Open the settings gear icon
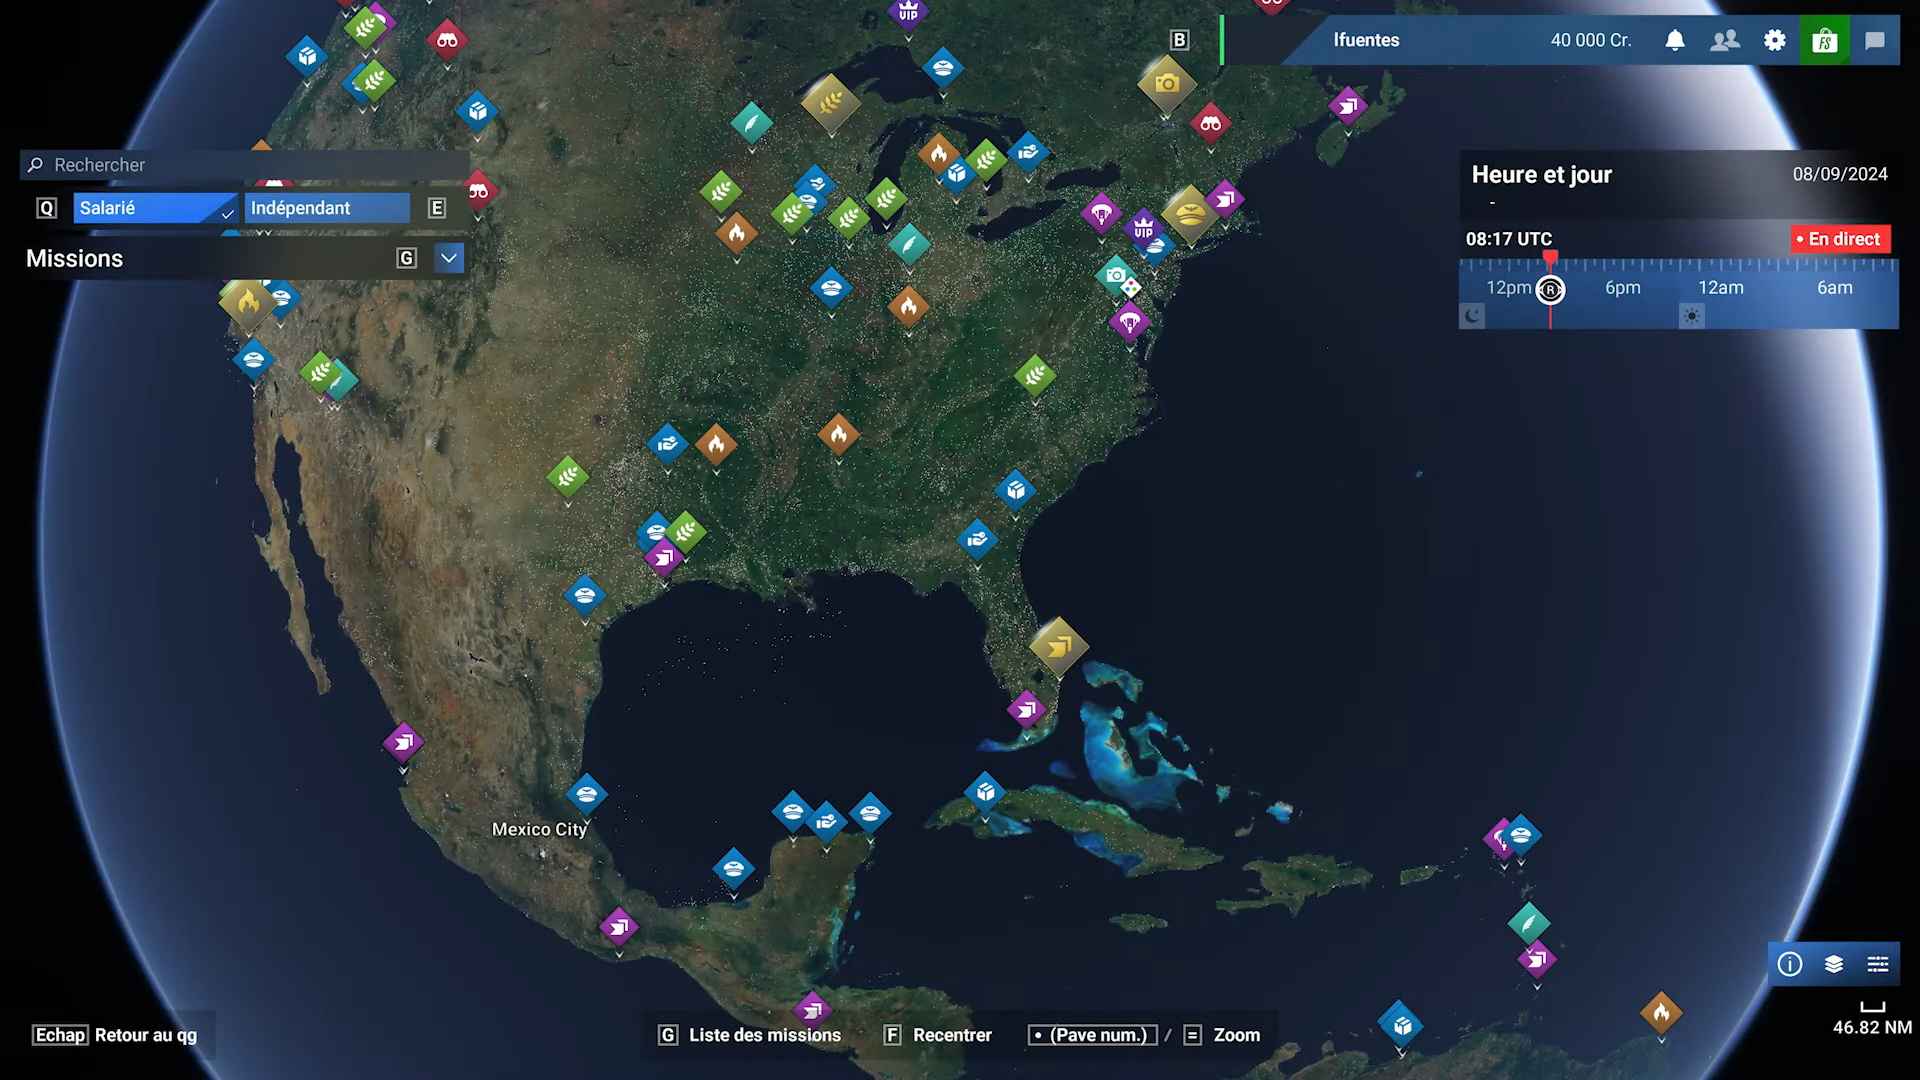1920x1080 pixels. [1775, 40]
